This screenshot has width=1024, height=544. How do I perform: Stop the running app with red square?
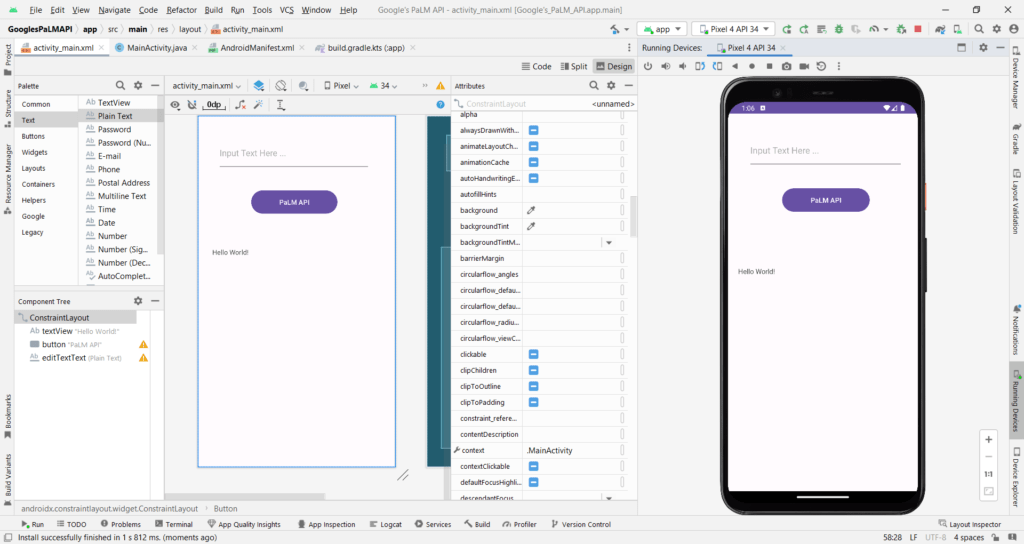(918, 29)
